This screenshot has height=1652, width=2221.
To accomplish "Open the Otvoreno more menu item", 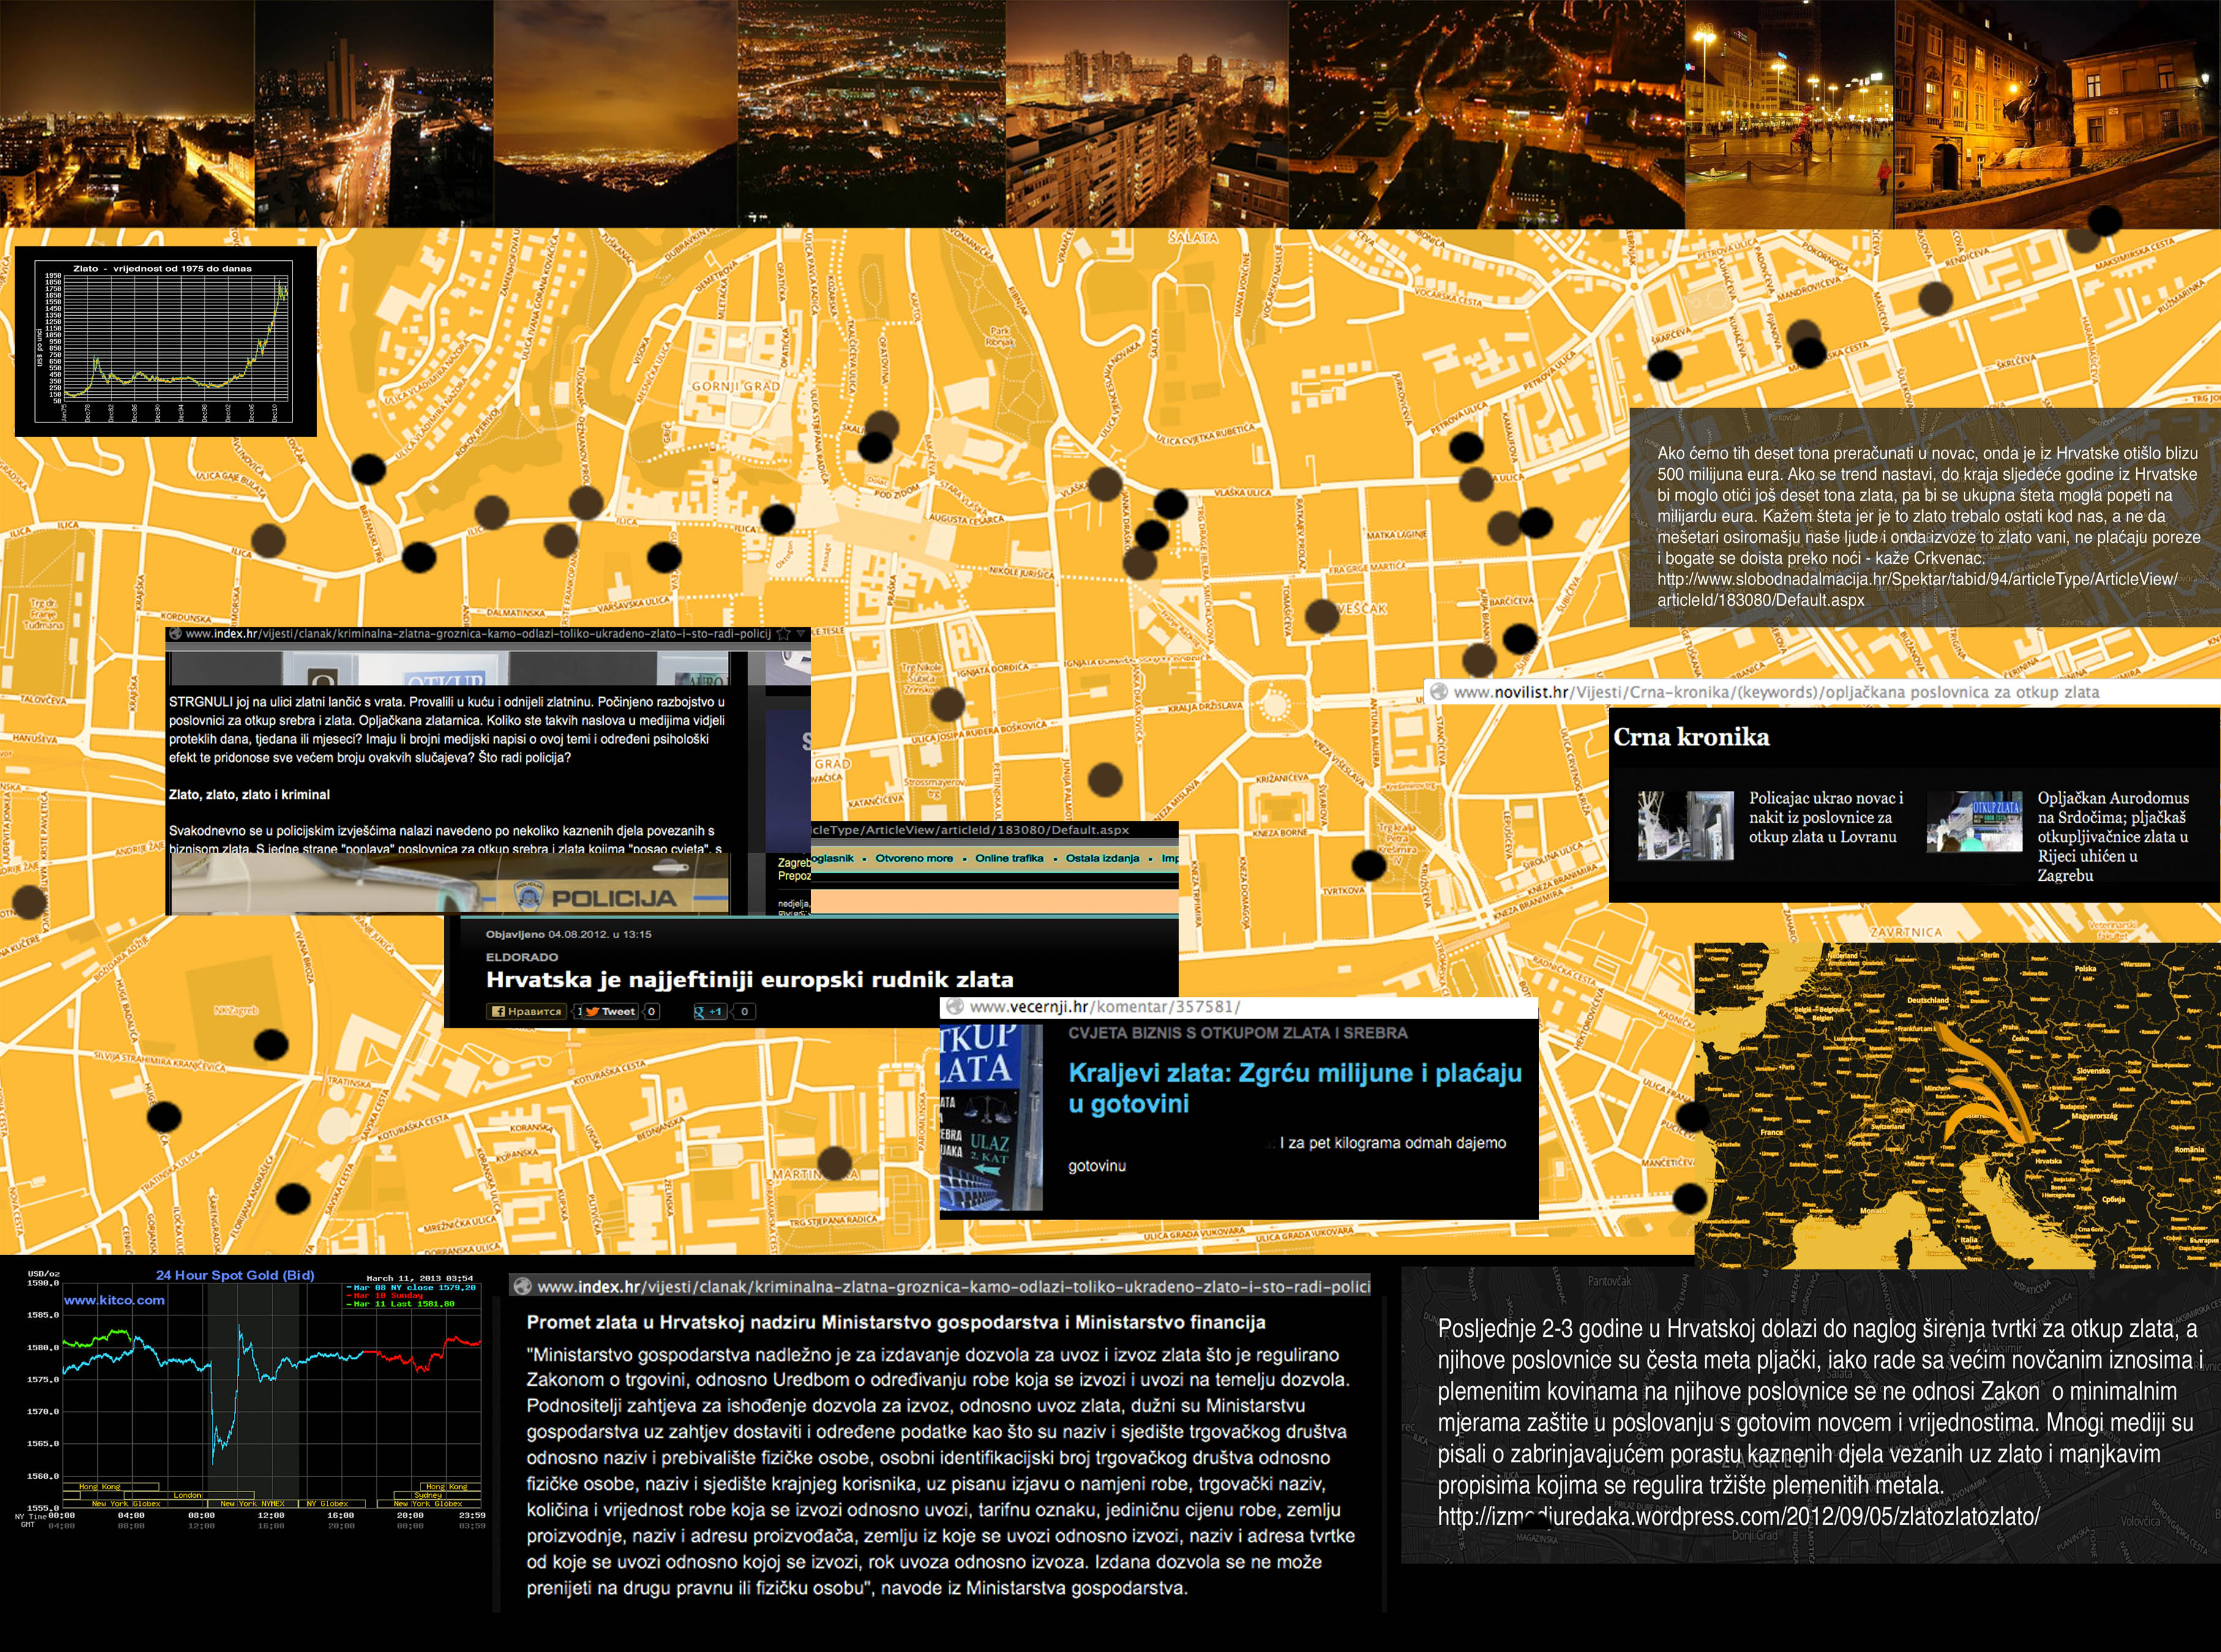I will pos(914,858).
